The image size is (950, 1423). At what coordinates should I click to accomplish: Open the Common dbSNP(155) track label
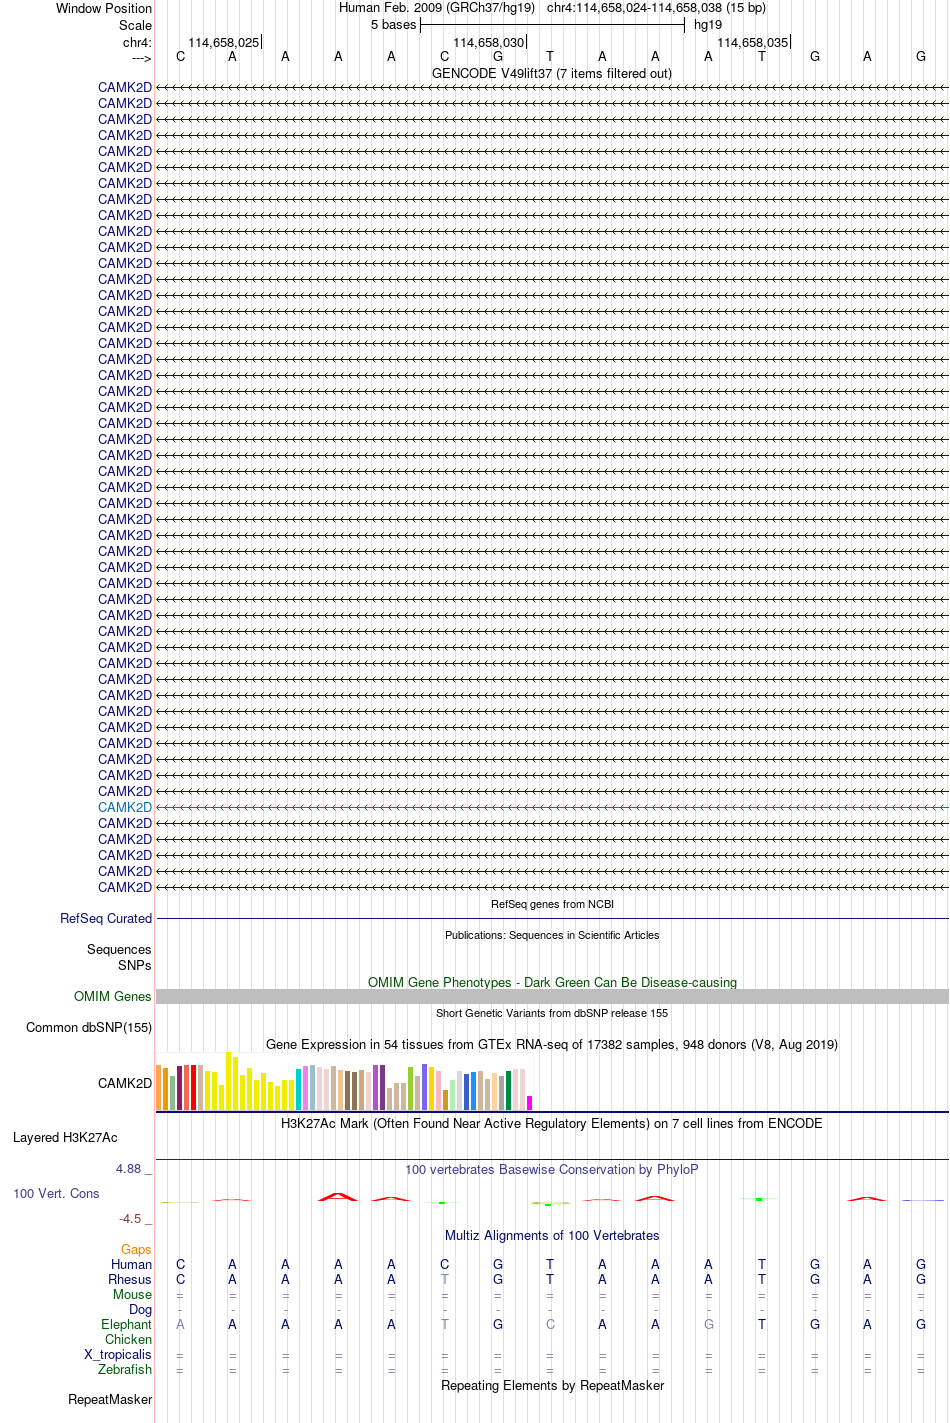(x=89, y=1027)
